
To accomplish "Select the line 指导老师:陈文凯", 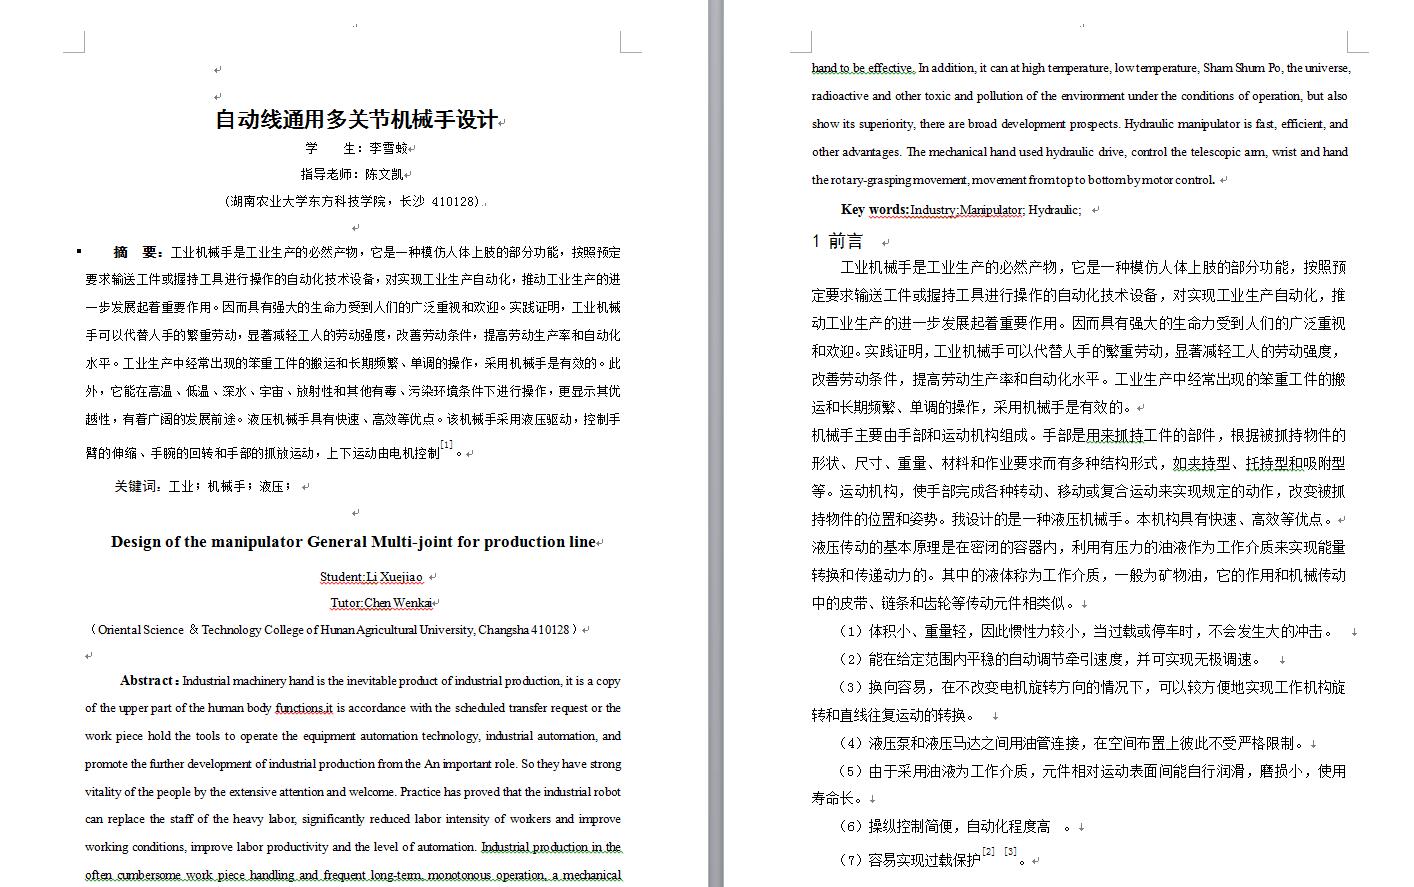I will coord(352,174).
